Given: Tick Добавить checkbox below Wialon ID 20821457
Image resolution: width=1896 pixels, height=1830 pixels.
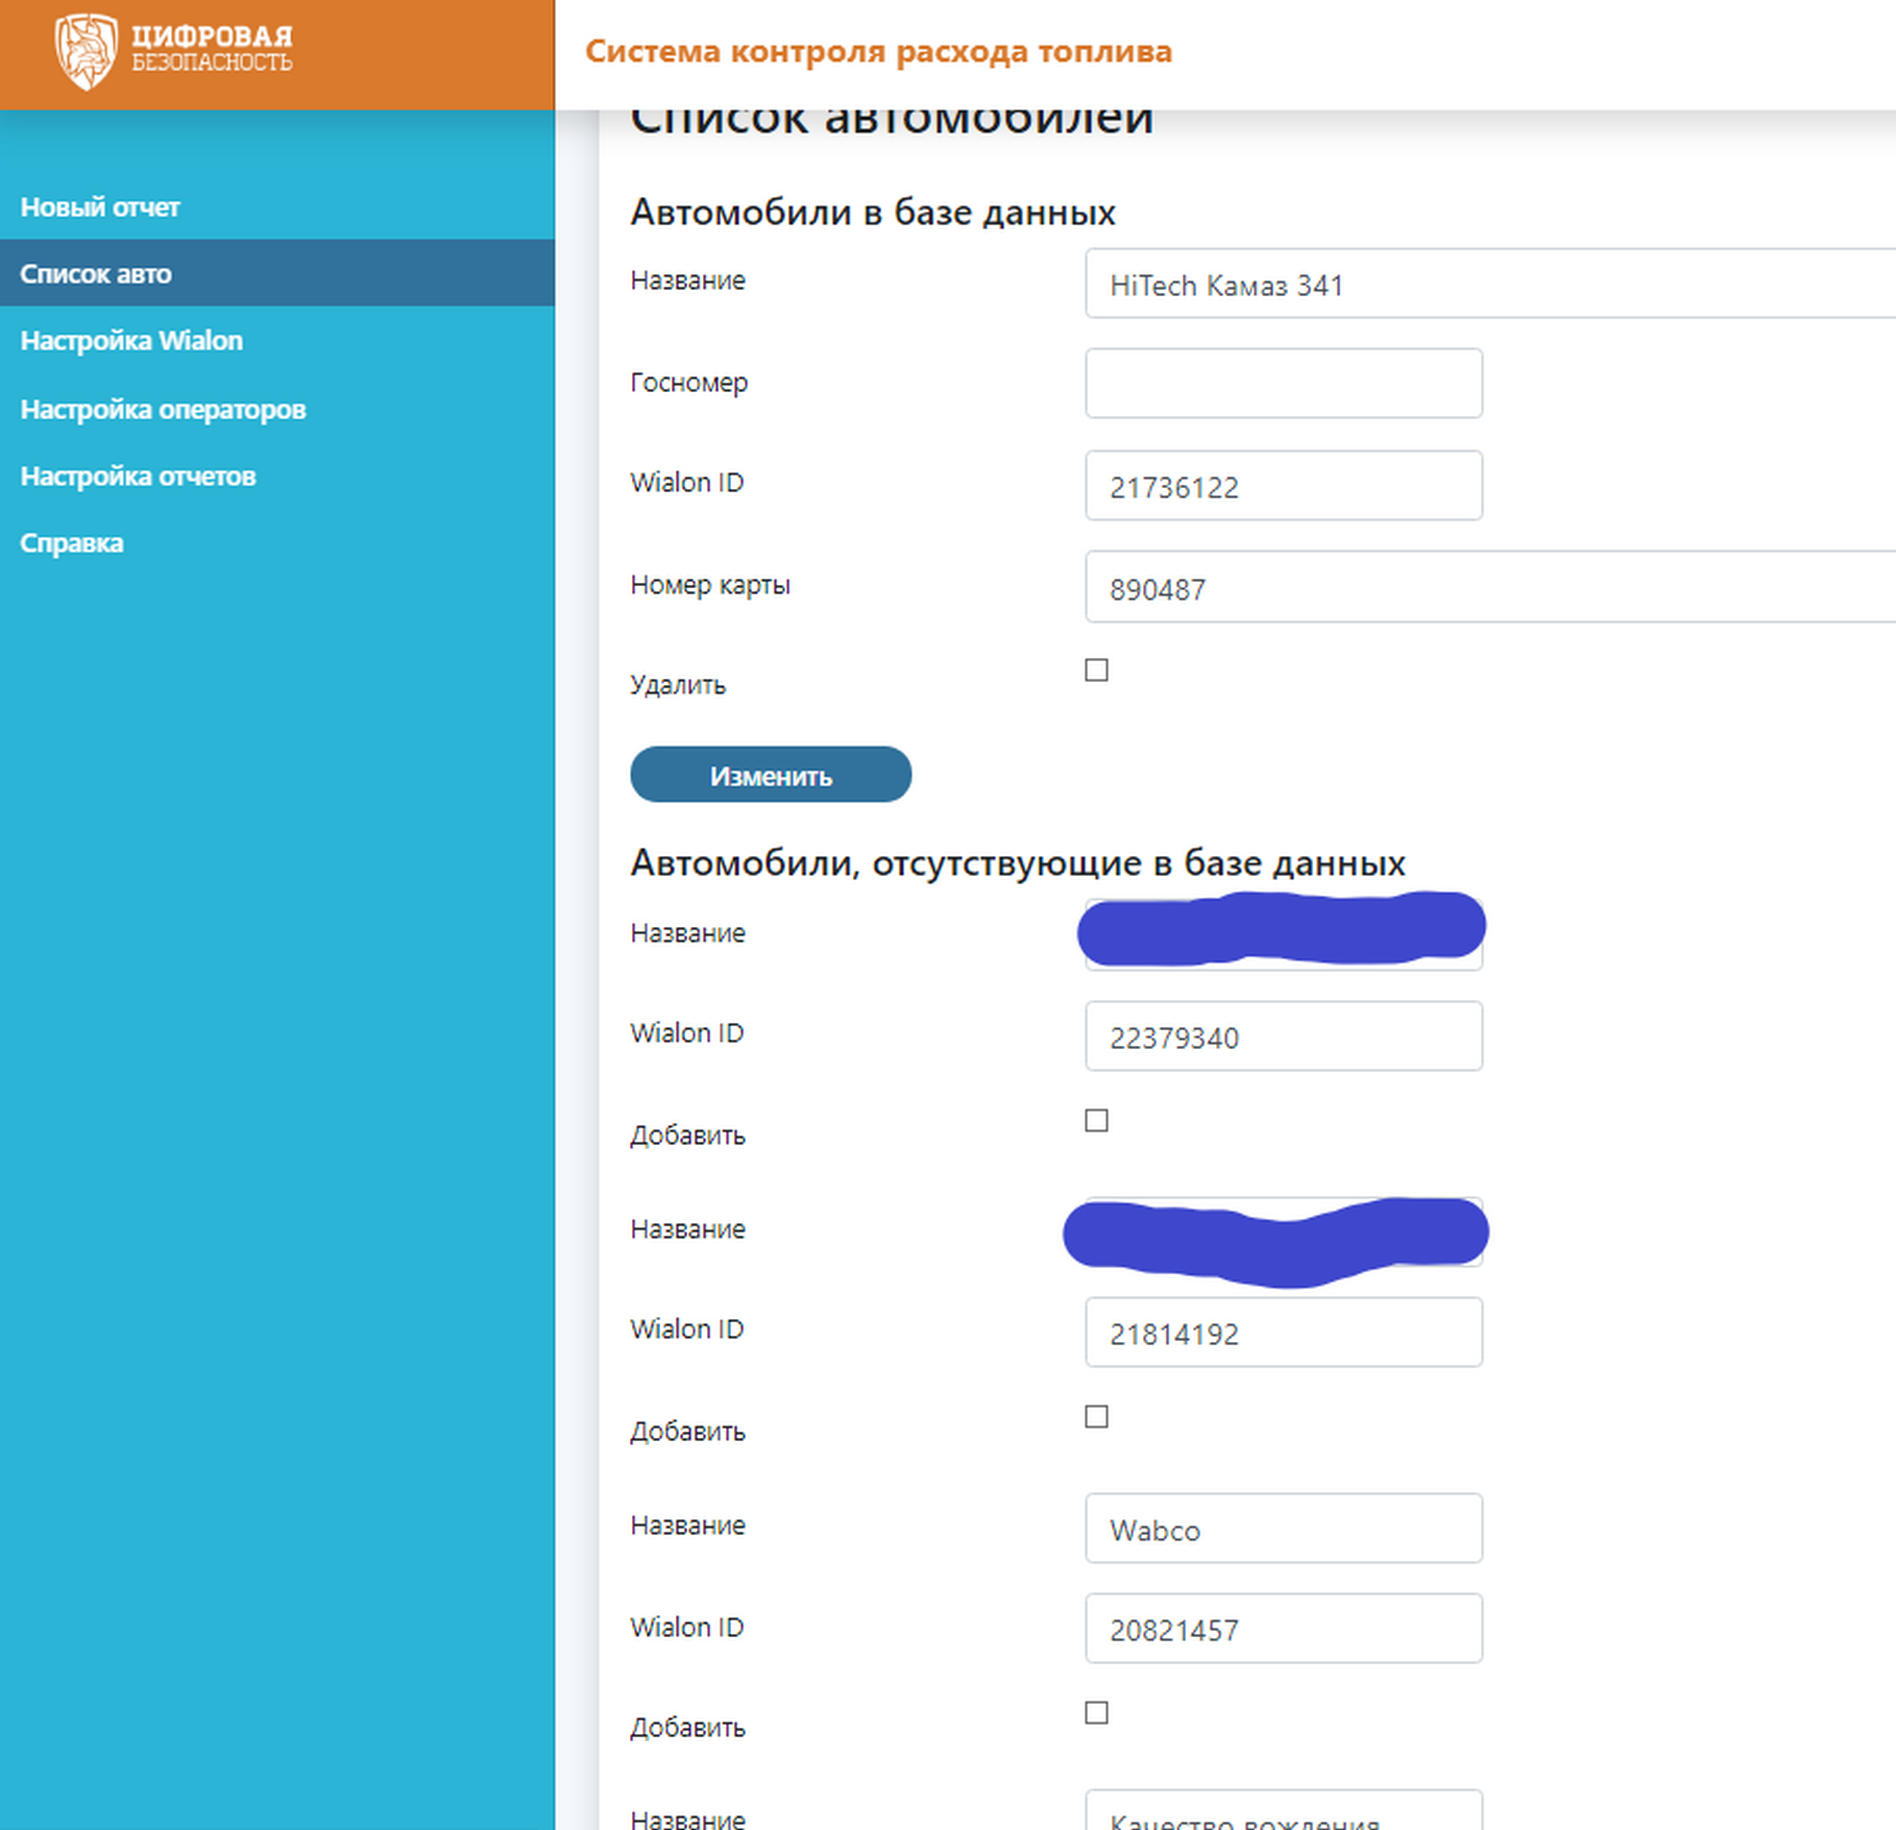Looking at the screenshot, I should (x=1097, y=1713).
